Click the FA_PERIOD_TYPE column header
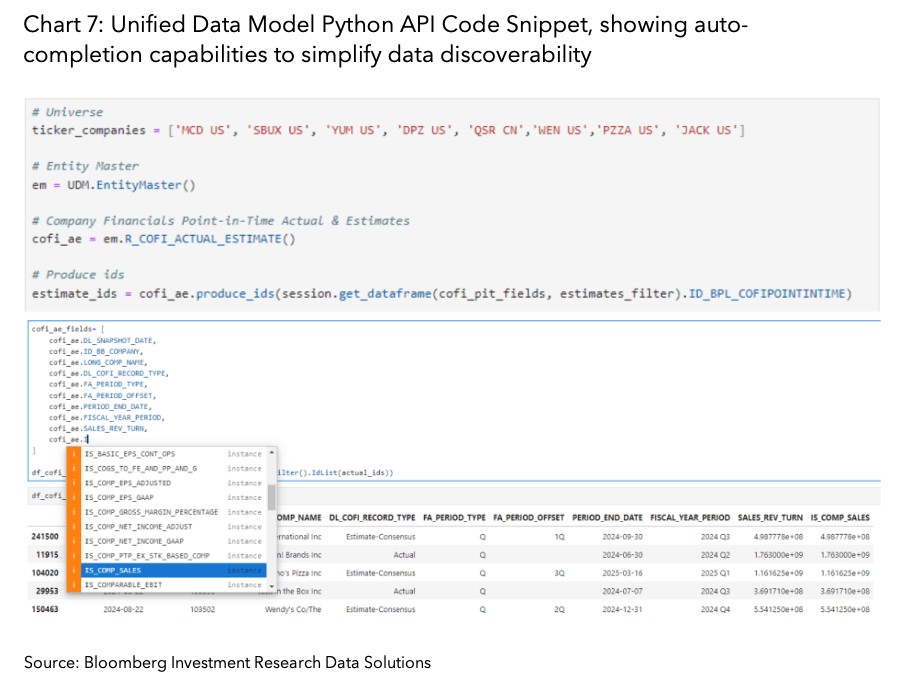 coord(454,518)
